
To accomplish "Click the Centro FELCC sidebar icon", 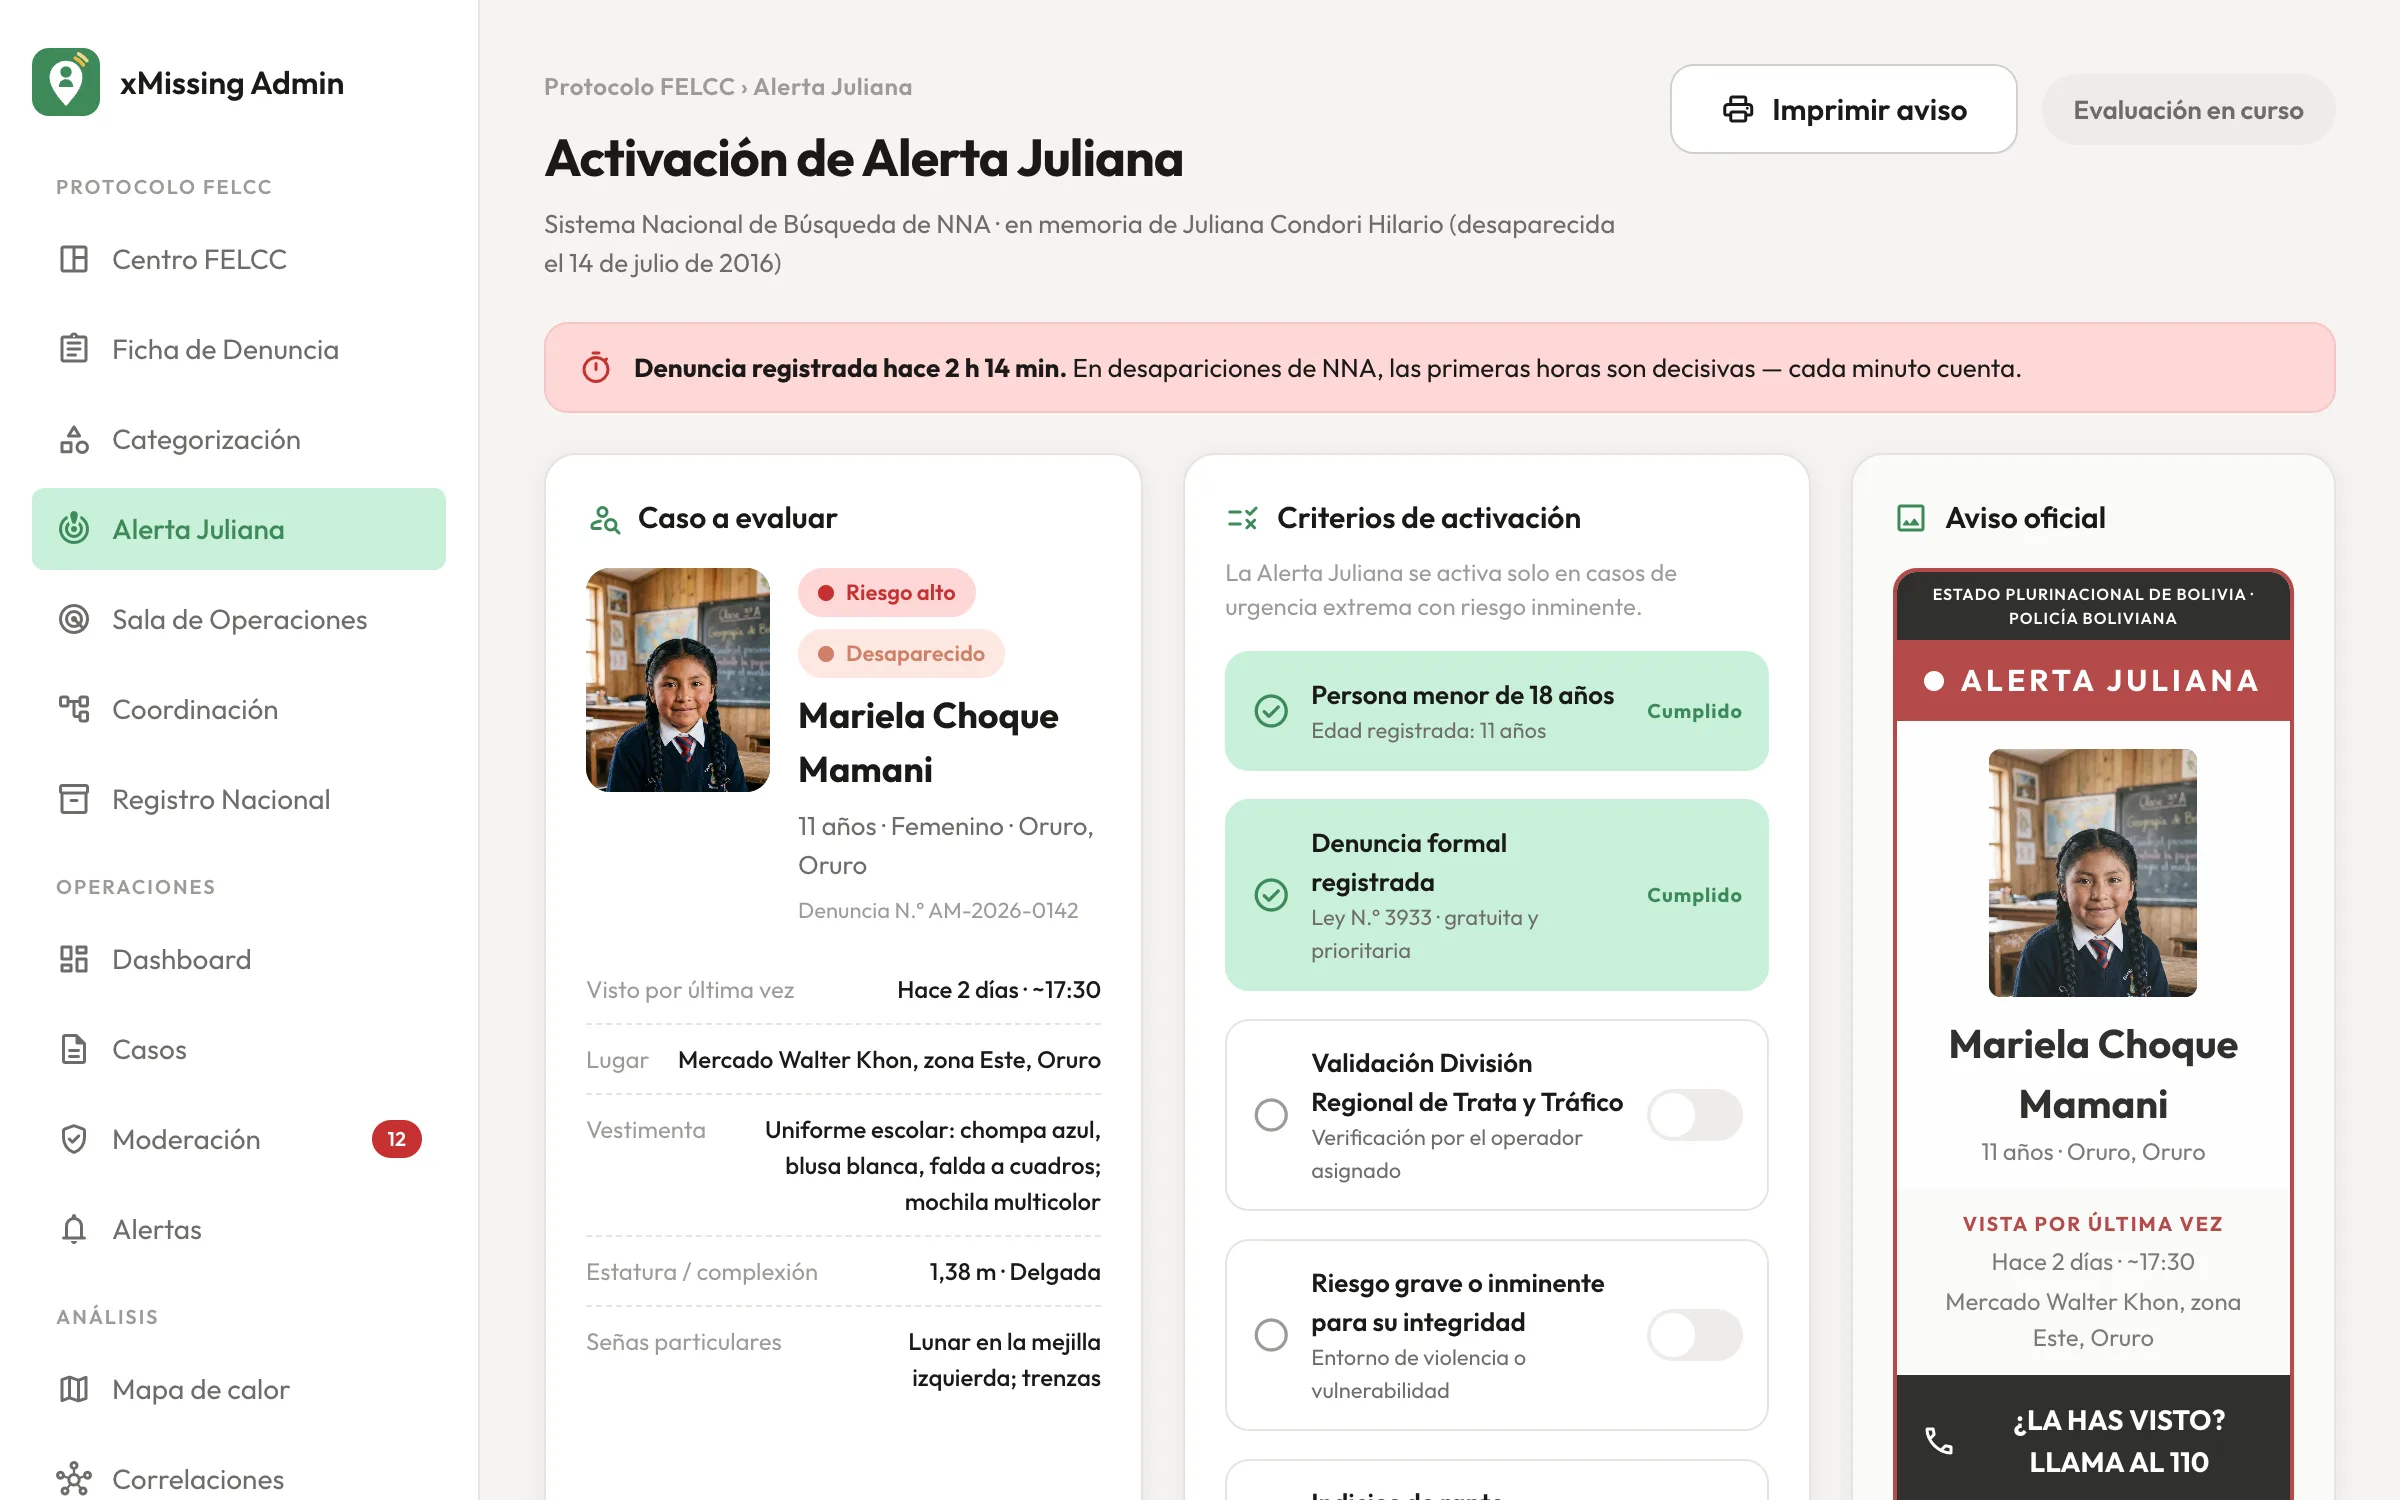I will point(74,259).
